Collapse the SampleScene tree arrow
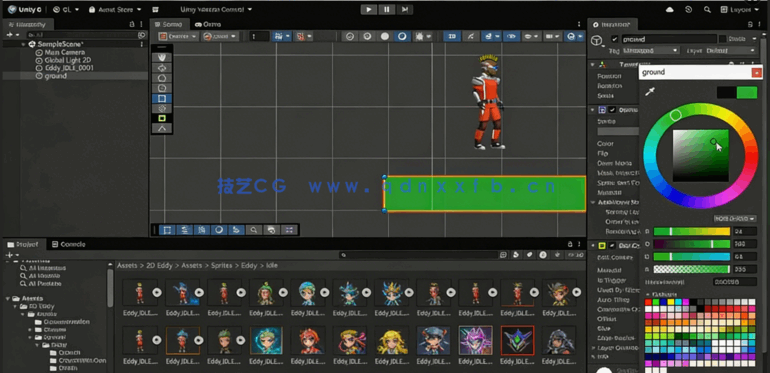 (x=24, y=44)
